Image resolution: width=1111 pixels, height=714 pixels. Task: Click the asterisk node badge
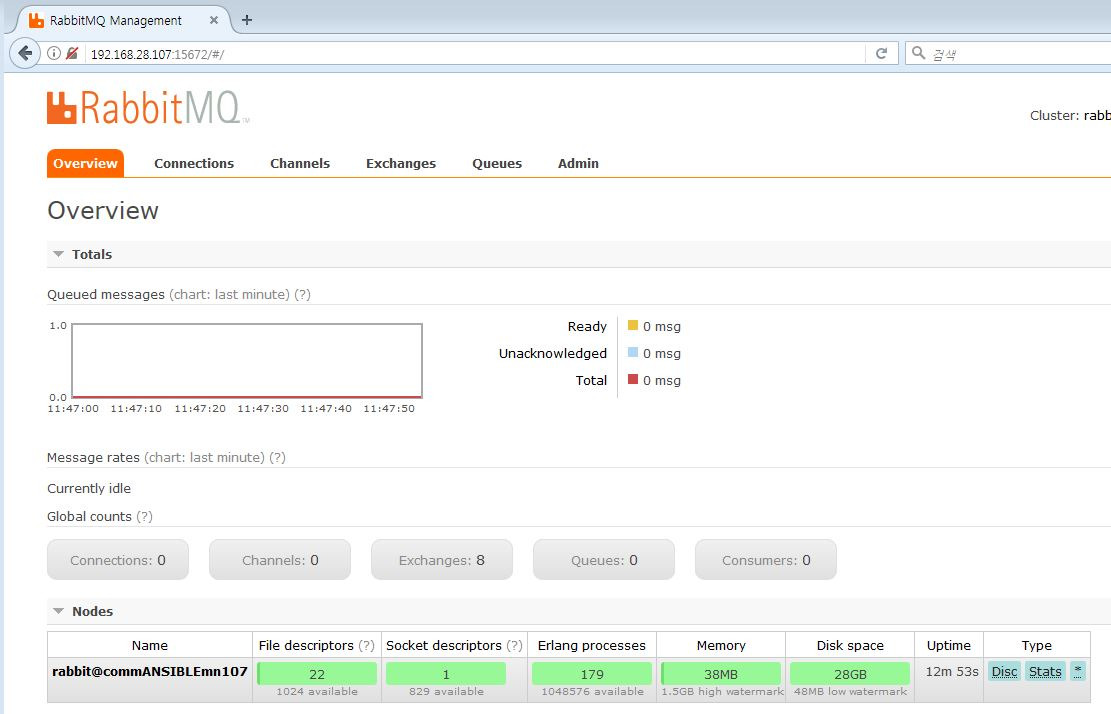(1078, 671)
